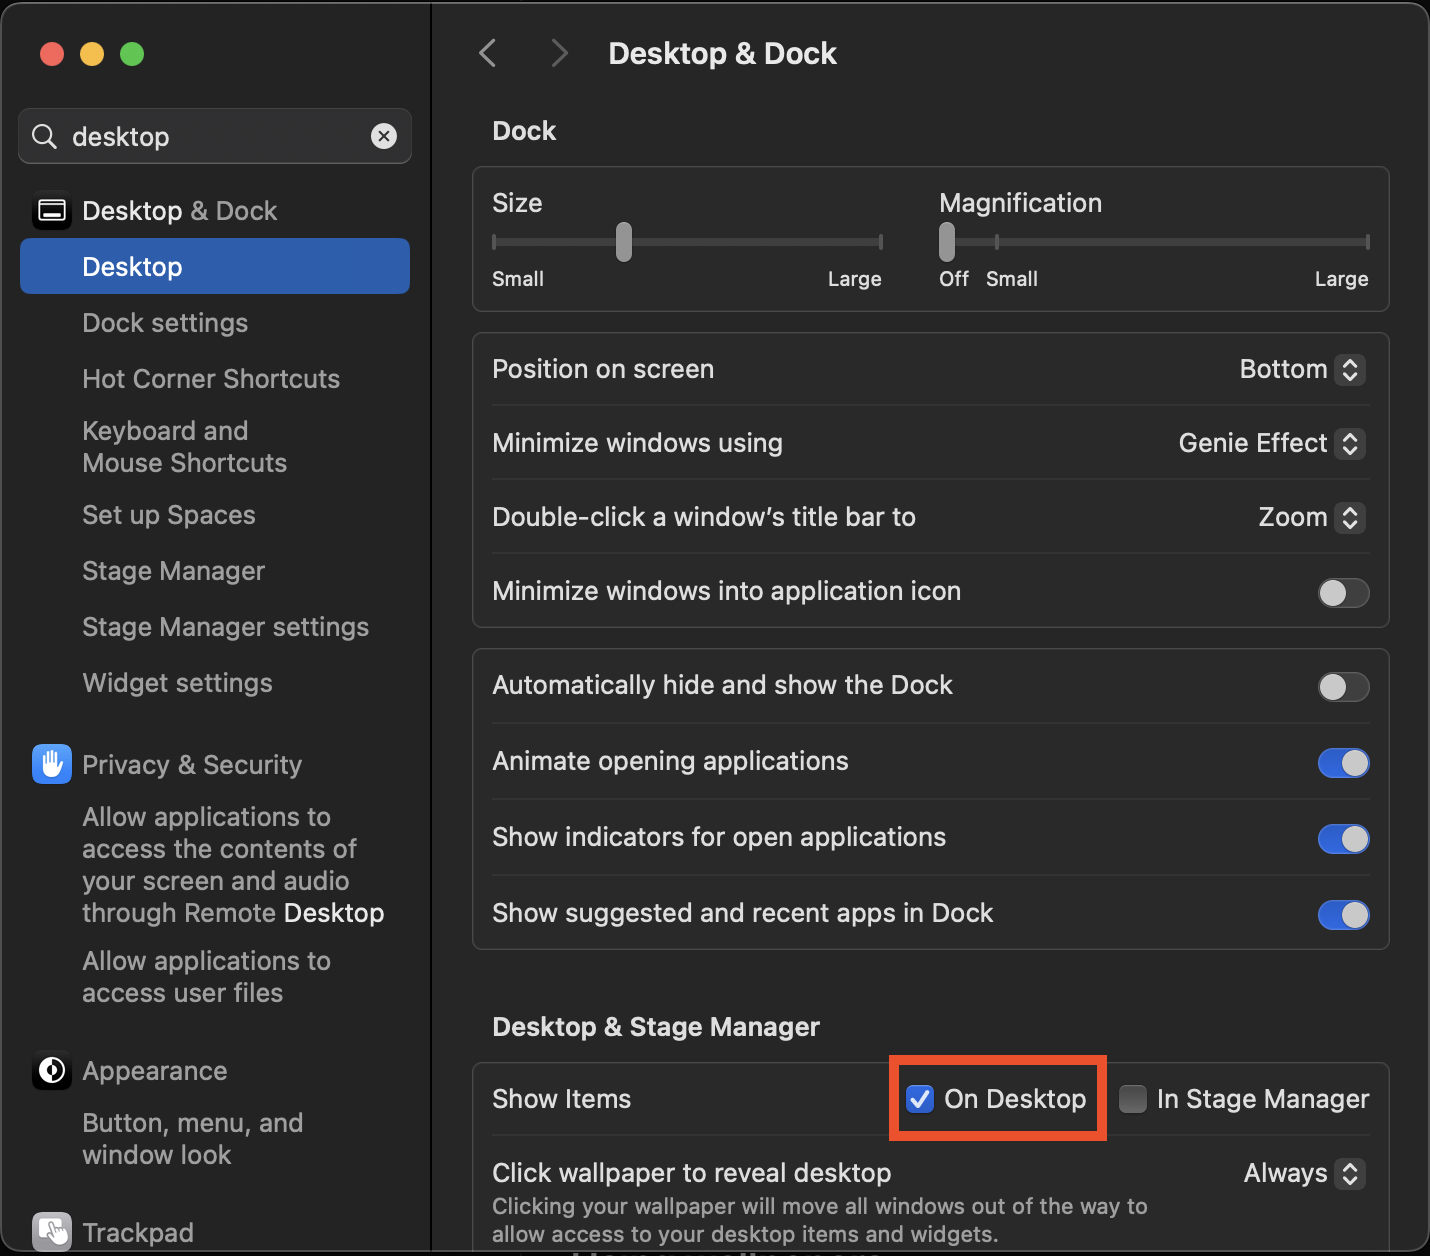Click the Desktop & Dock sidebar icon
This screenshot has width=1430, height=1256.
coord(52,211)
